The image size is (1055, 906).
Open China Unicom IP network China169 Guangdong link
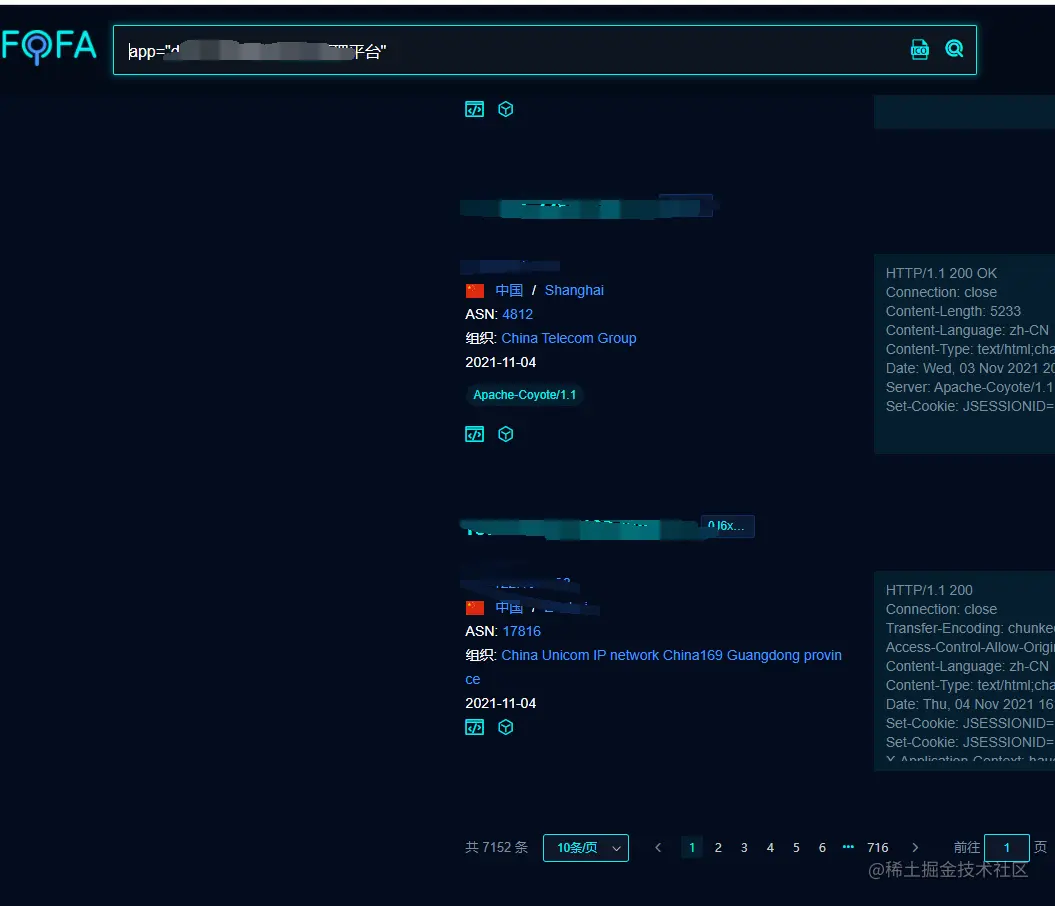653,667
